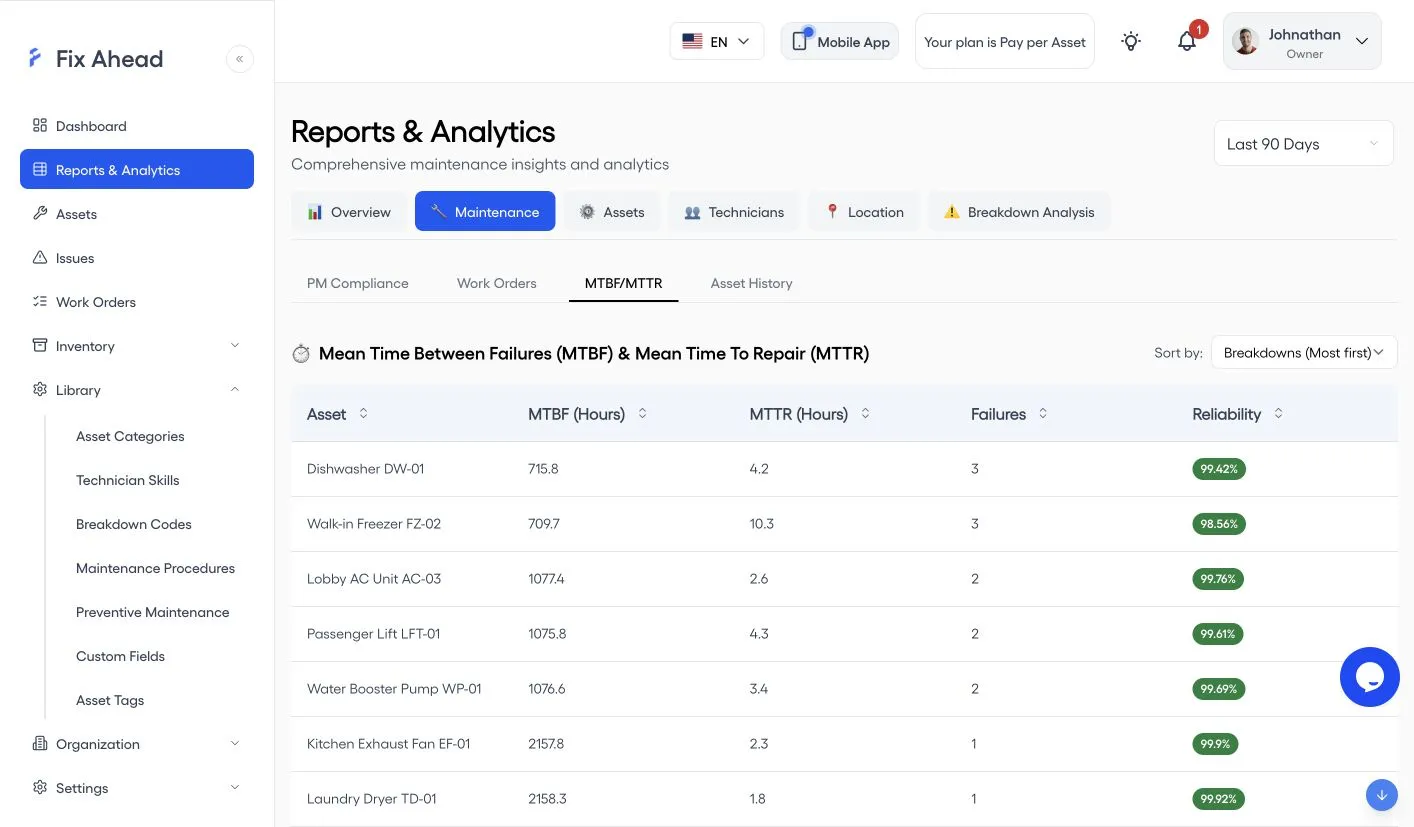
Task: Expand the Settings sidebar section
Action: pos(137,788)
